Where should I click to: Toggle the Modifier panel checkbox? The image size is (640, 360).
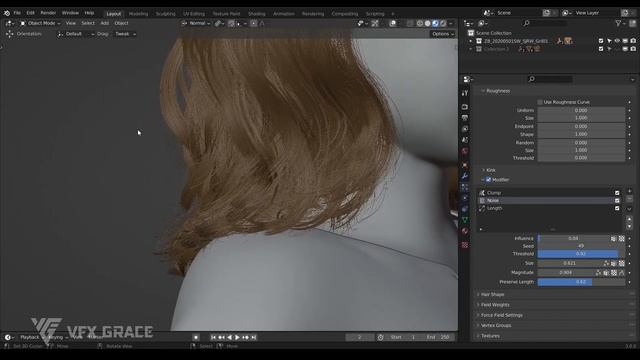tap(488, 180)
